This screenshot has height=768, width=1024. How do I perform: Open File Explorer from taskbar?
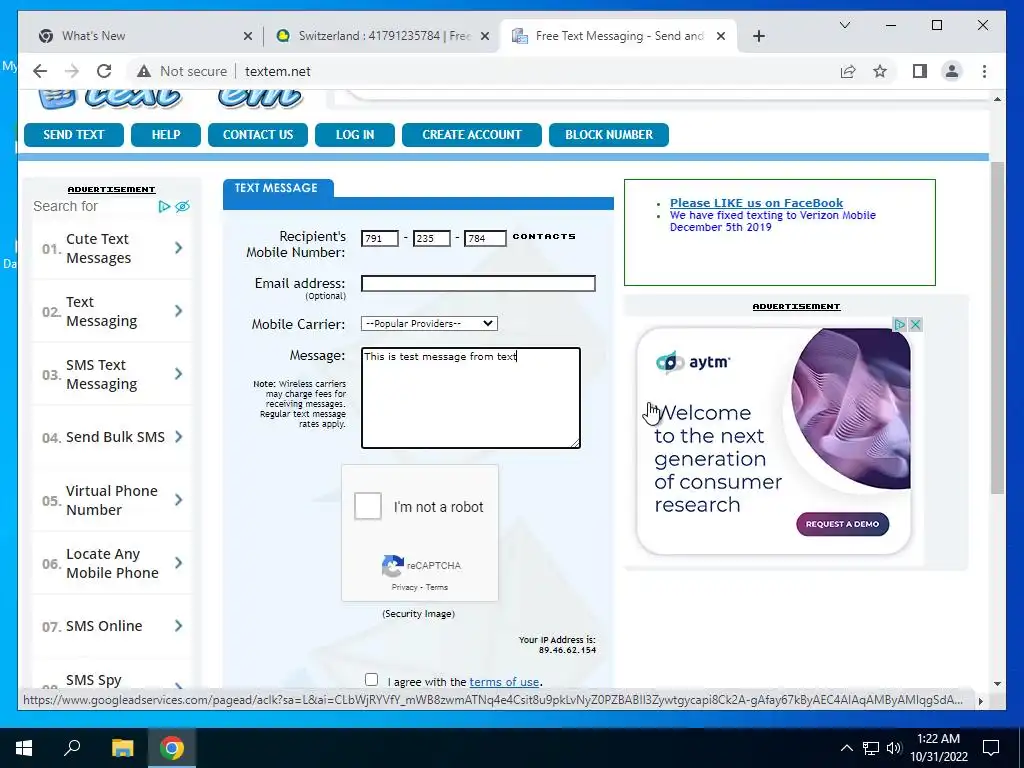coord(122,748)
